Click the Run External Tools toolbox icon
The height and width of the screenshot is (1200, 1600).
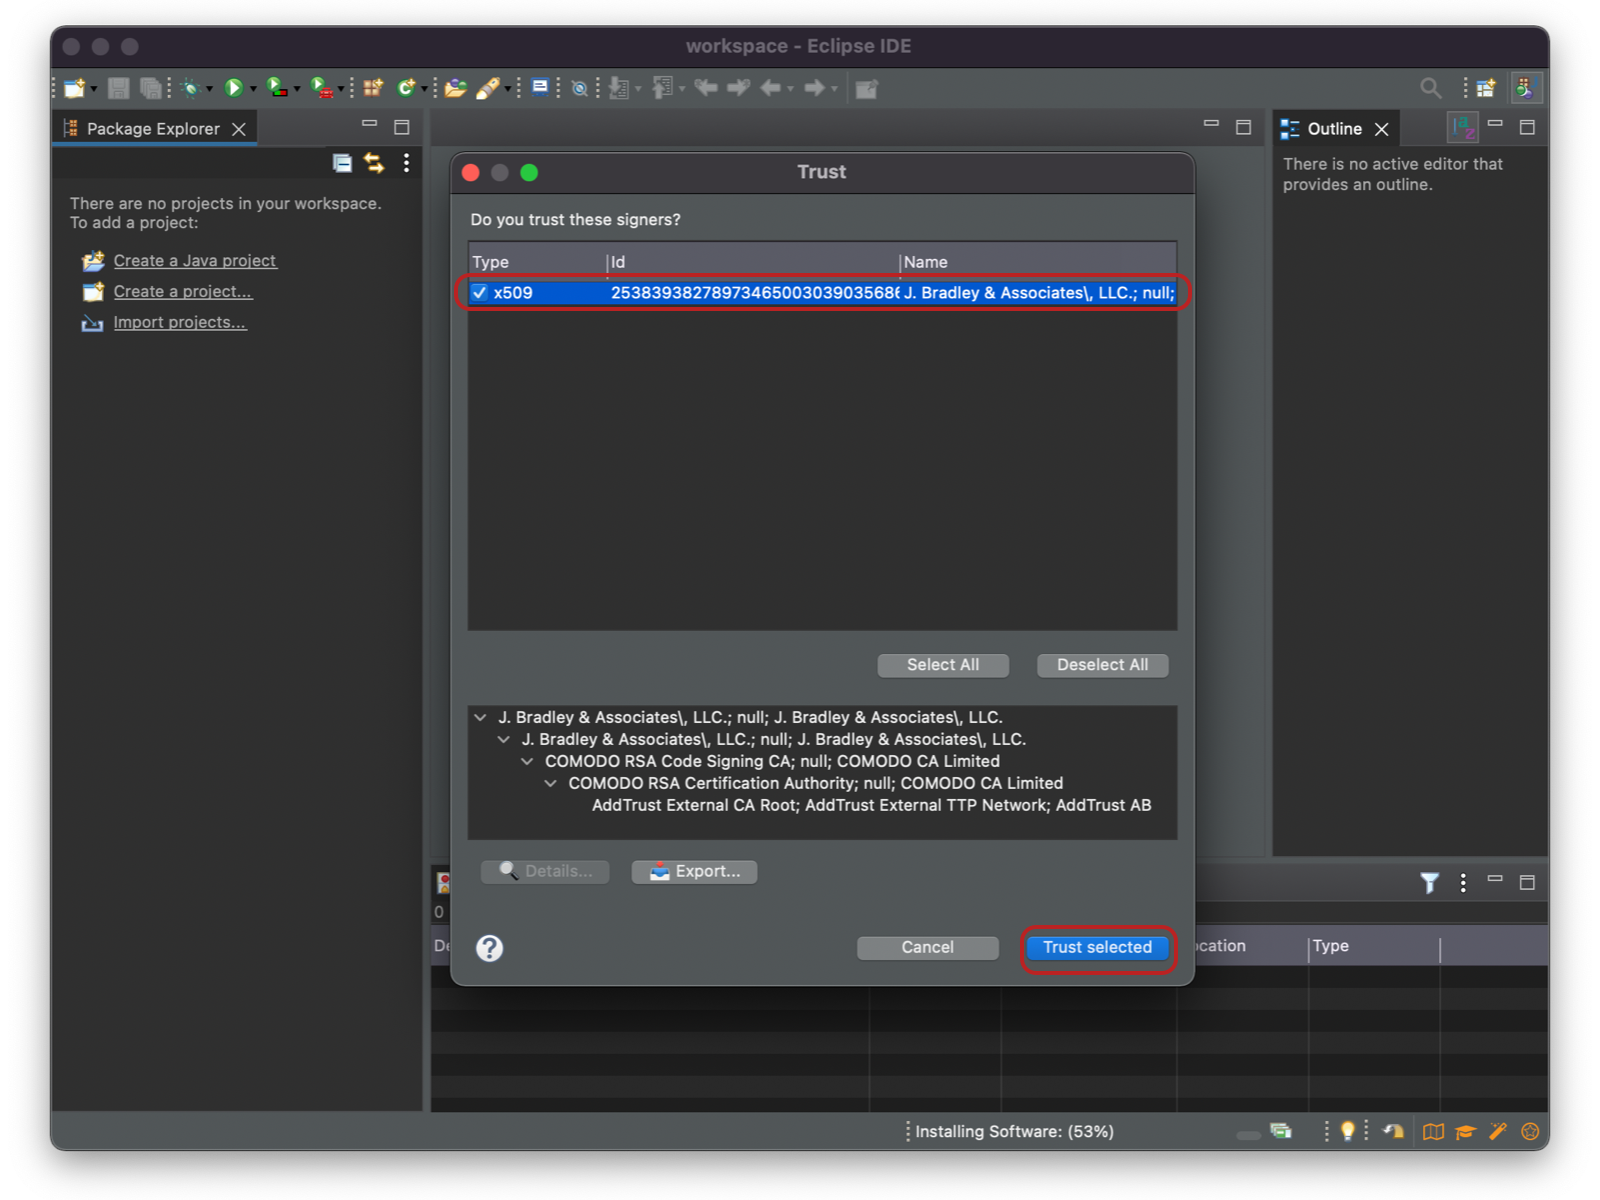[321, 88]
